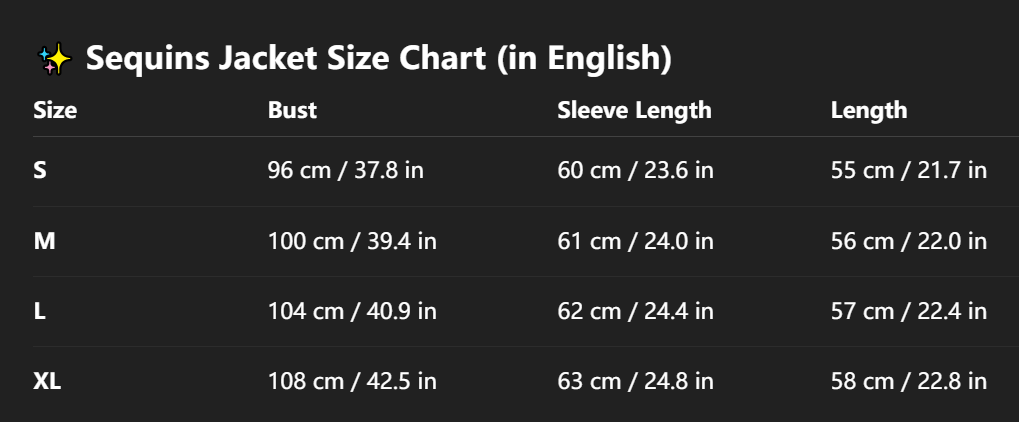Screen dimensions: 1019x422
Task: Select bust value 100 cm / 39.4 in
Action: [x=352, y=241]
